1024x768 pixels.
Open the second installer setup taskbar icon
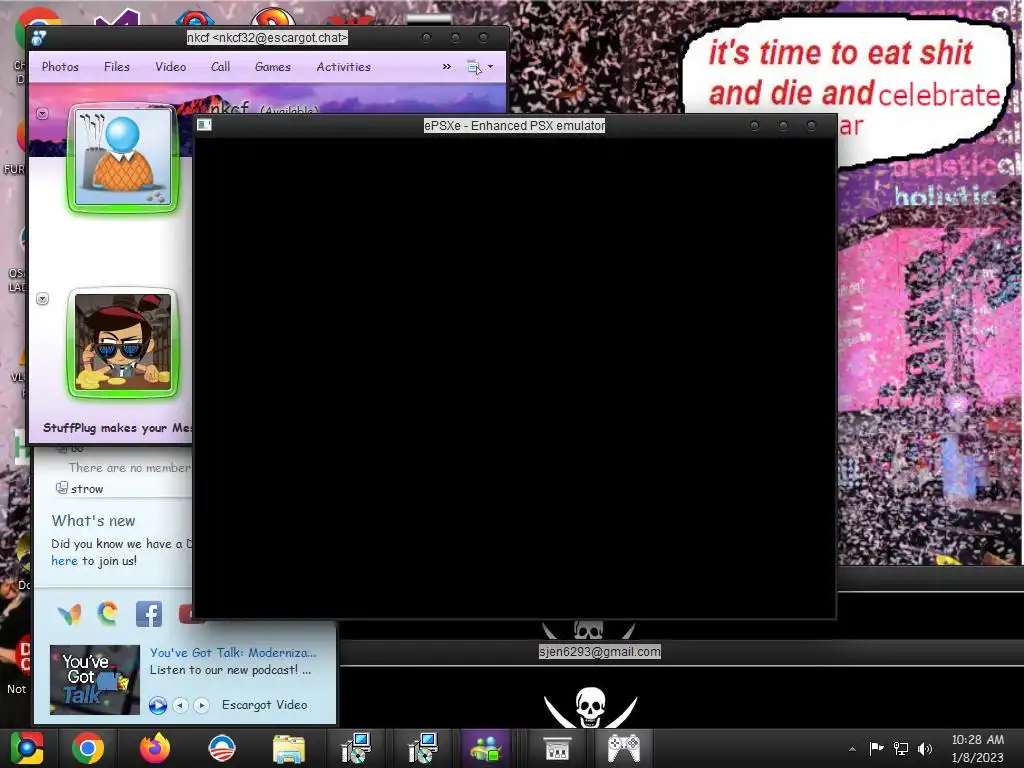click(x=423, y=748)
